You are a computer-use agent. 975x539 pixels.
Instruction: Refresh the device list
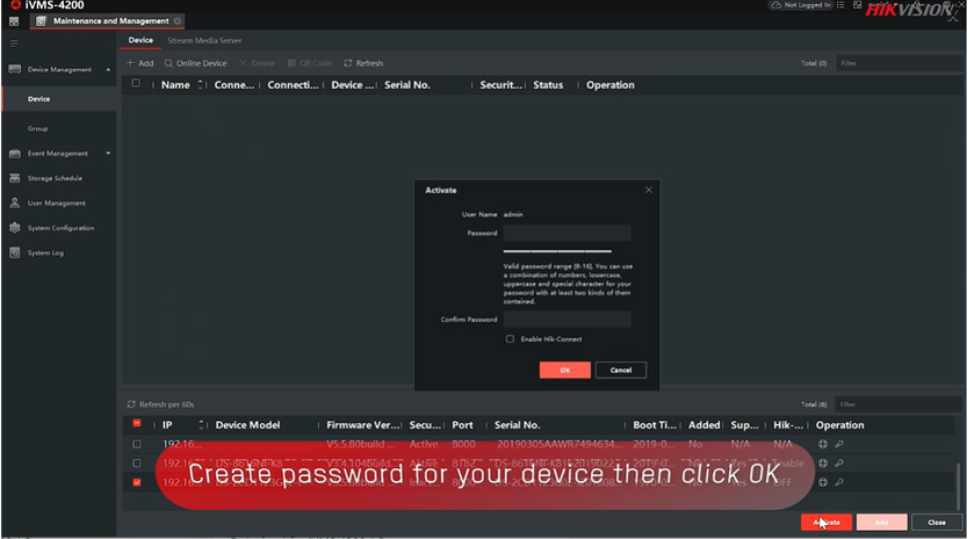[363, 63]
